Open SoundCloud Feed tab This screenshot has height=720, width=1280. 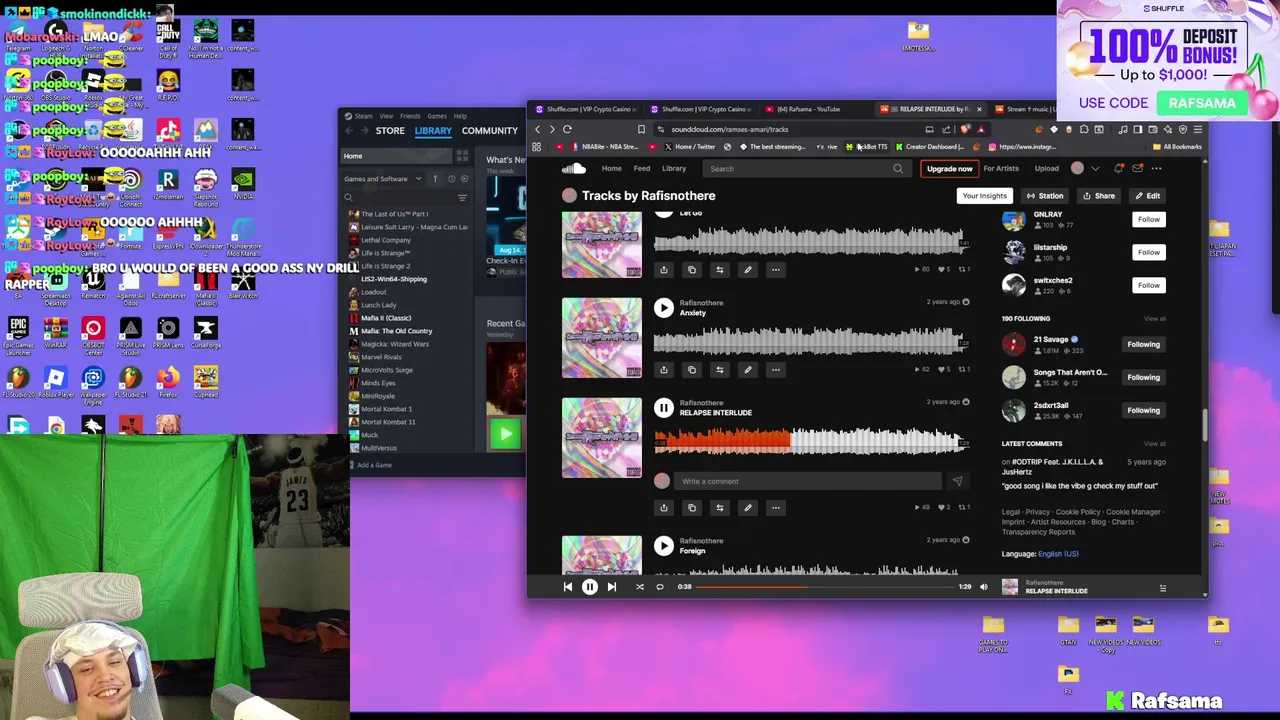[x=642, y=169]
